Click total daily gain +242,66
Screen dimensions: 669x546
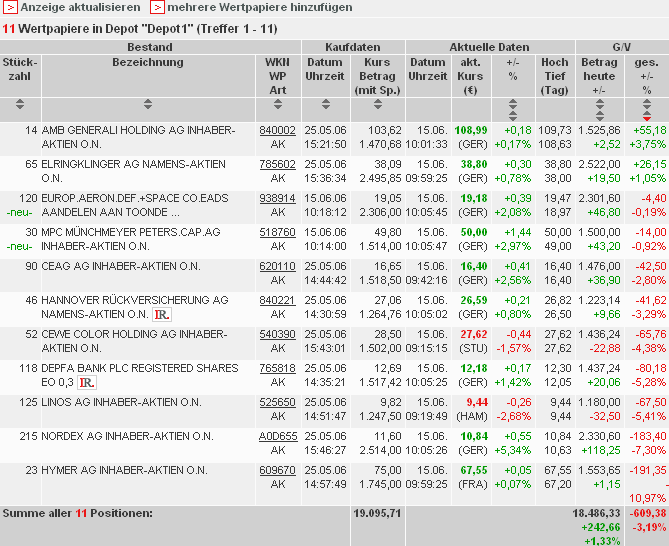601,527
